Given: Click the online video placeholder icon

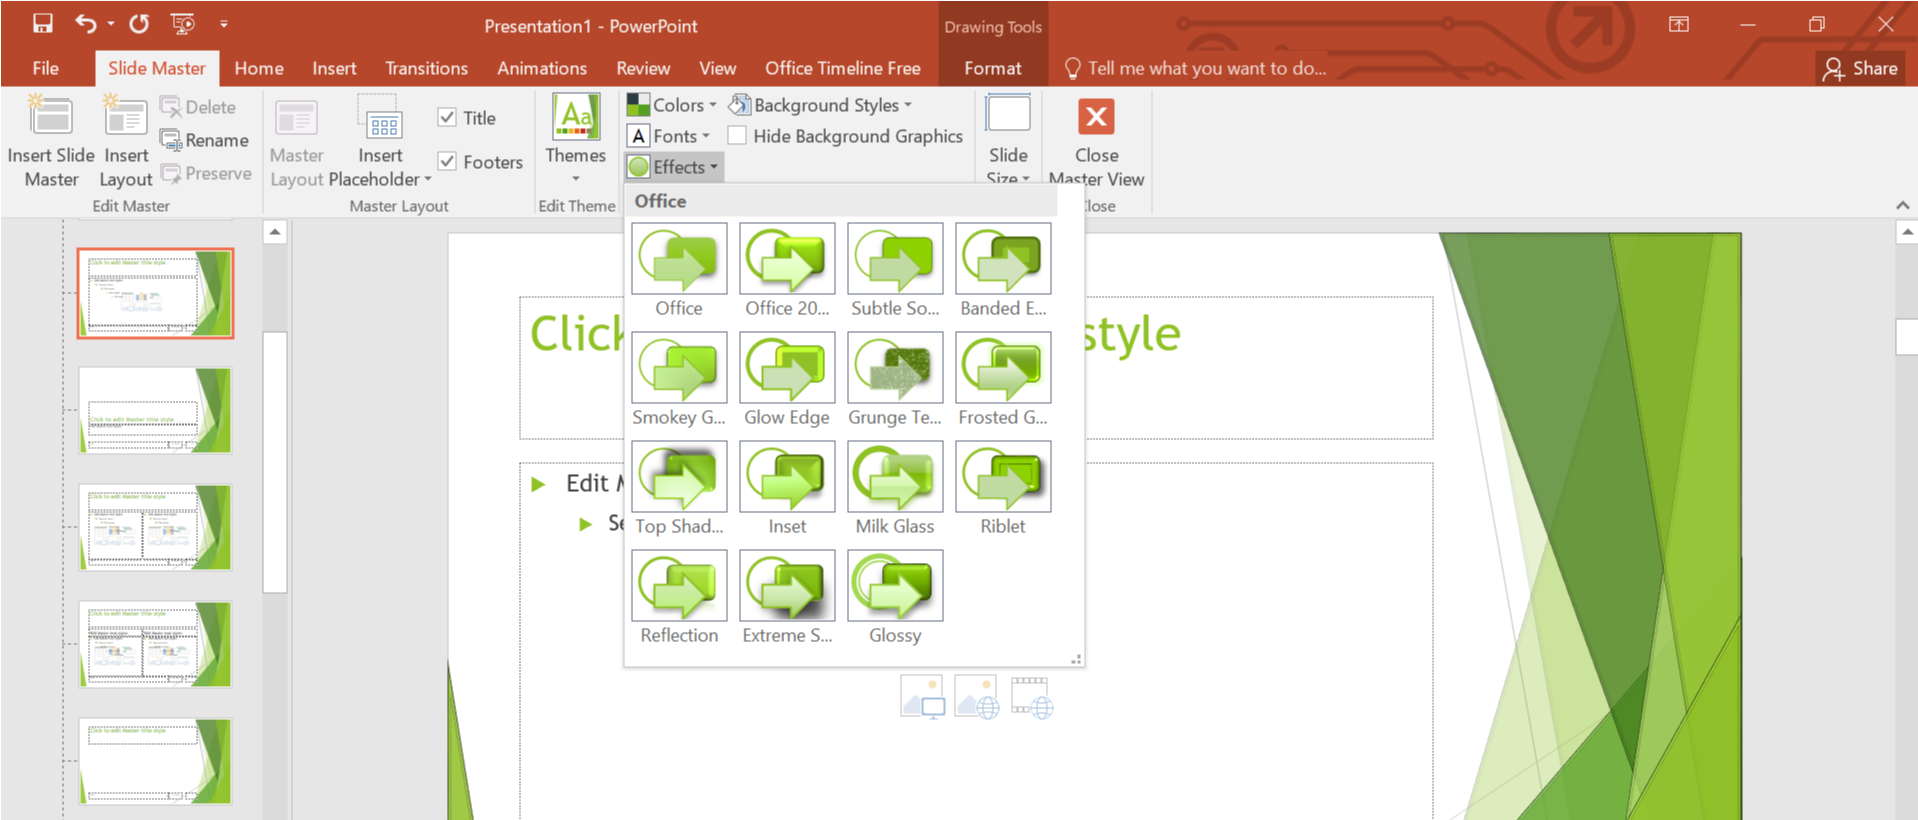Looking at the screenshot, I should click(x=1032, y=697).
